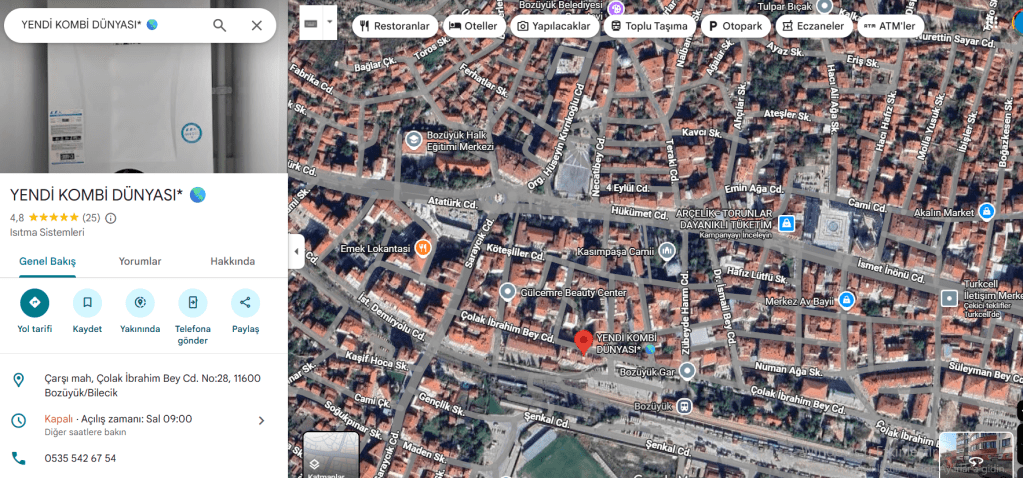
Task: Show ATM'ler on the map
Action: tap(891, 26)
